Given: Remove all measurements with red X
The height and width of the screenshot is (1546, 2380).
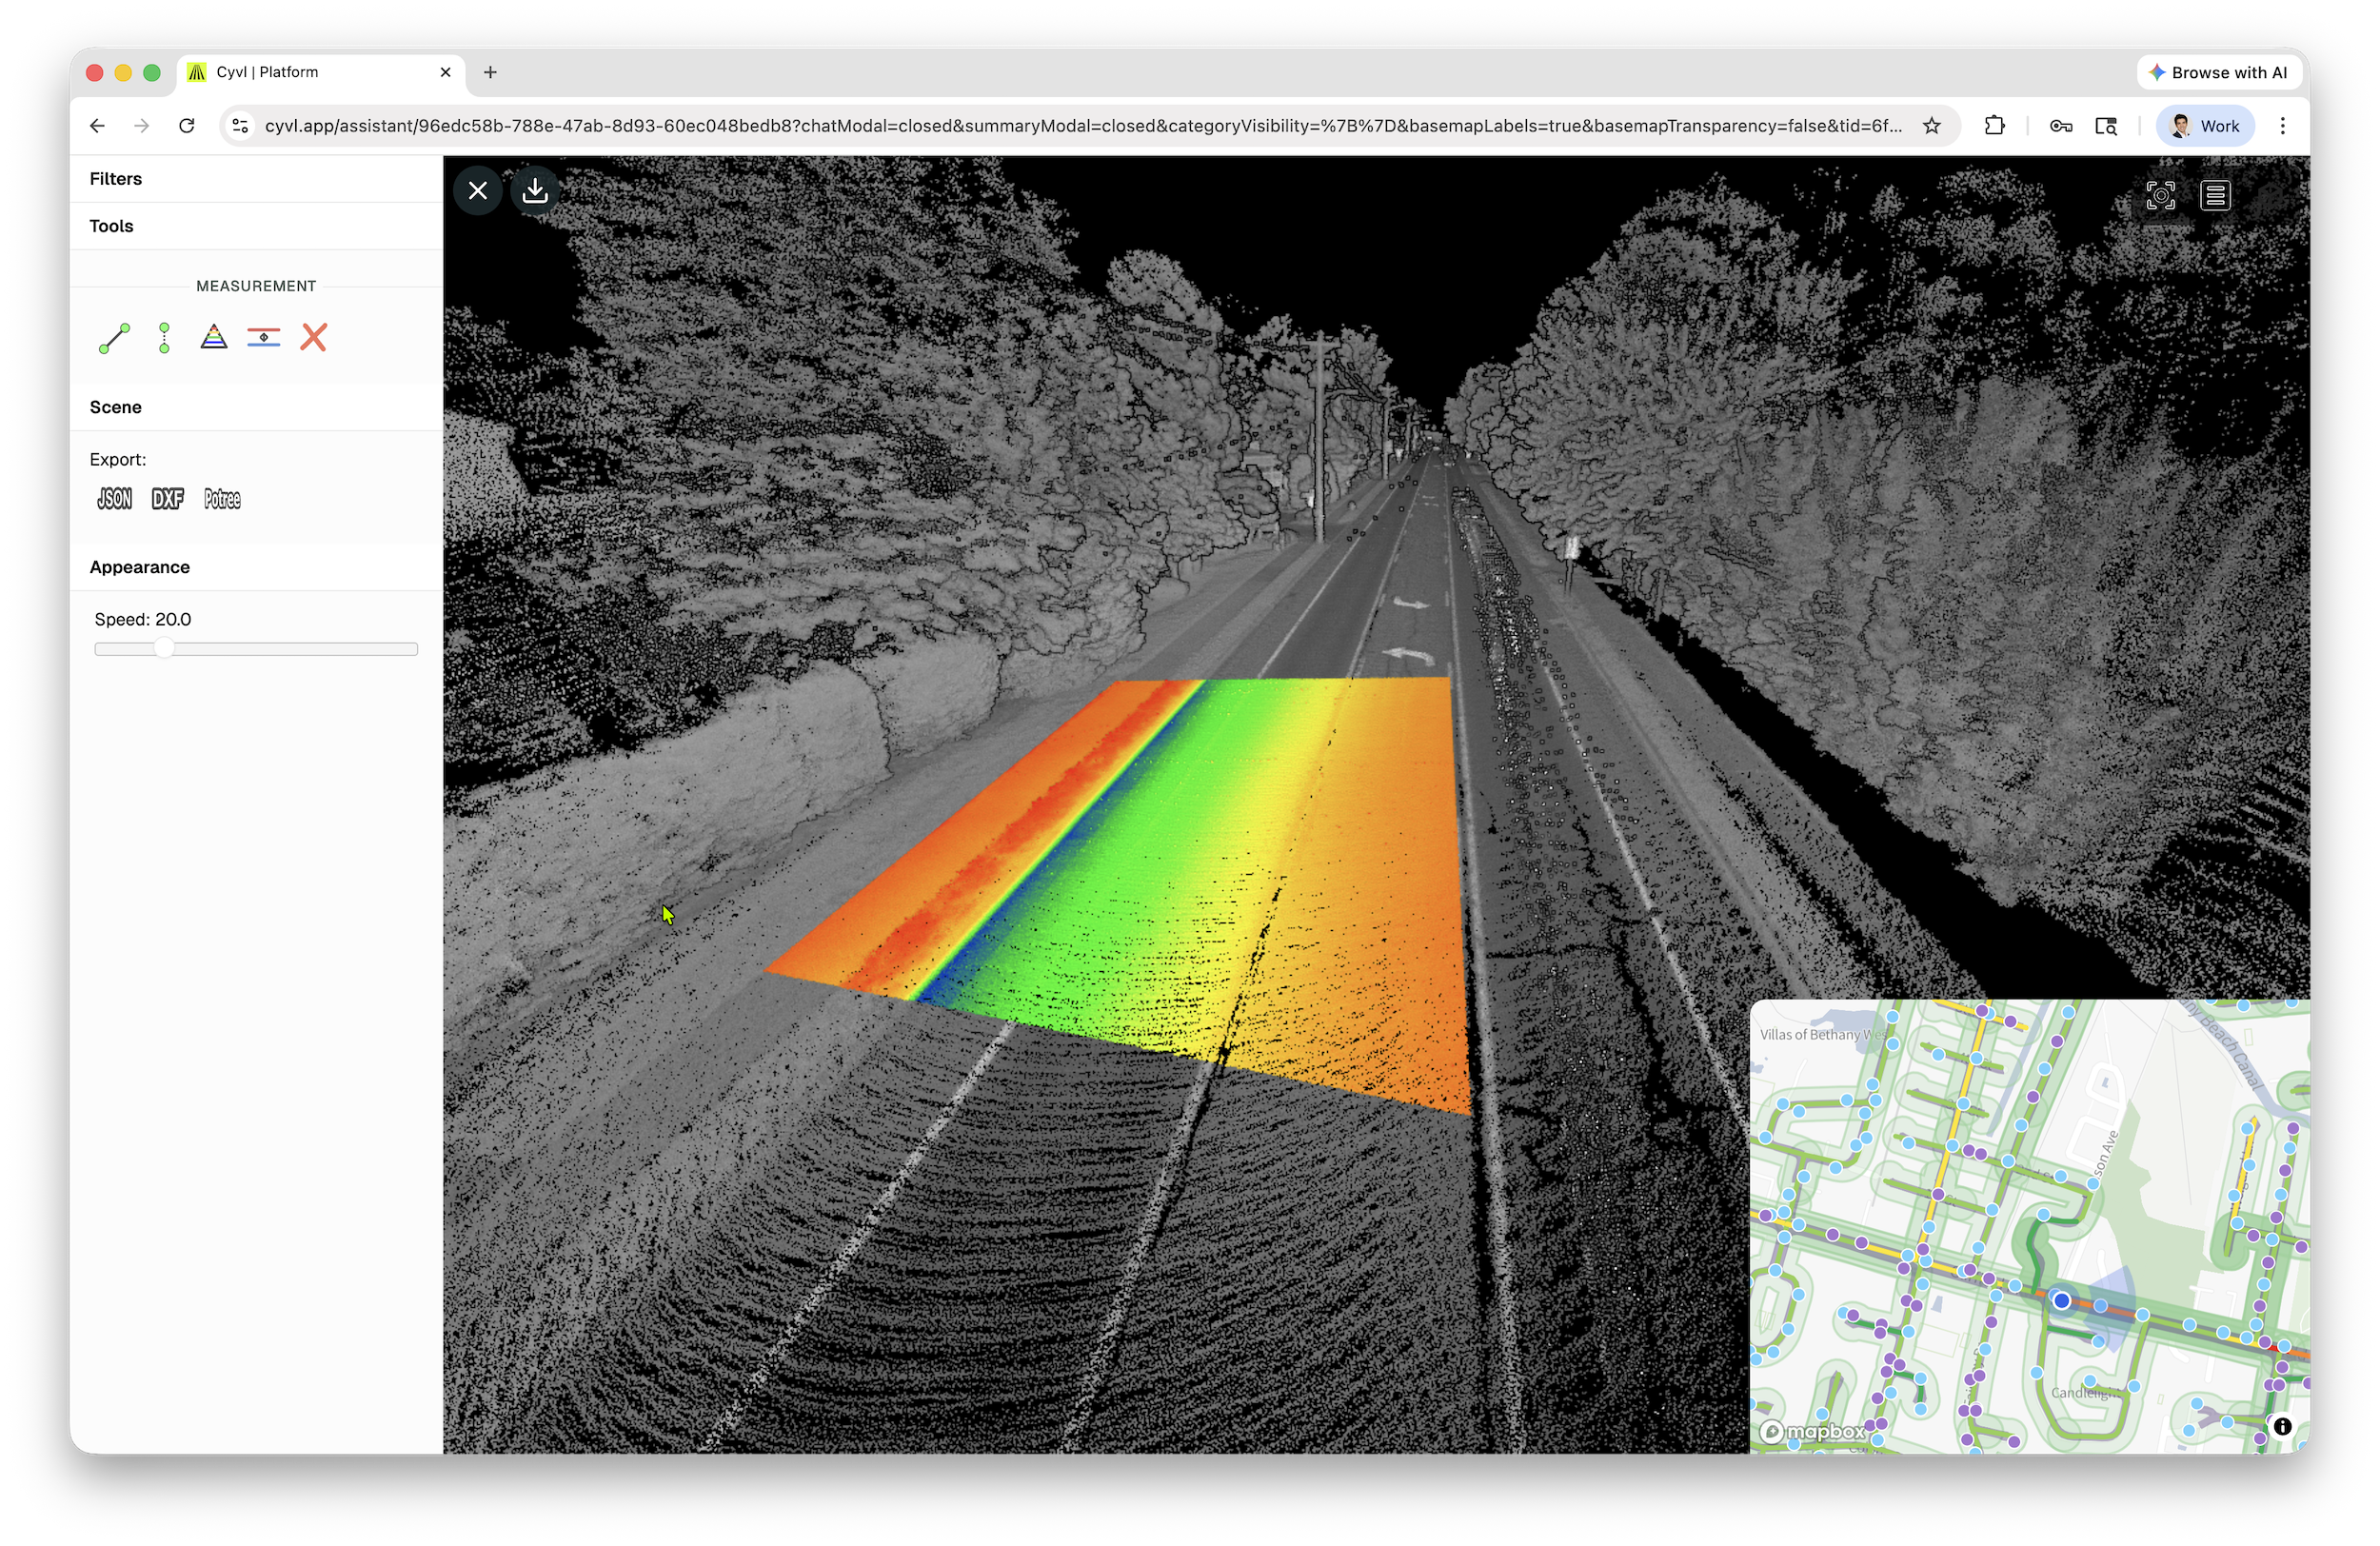Looking at the screenshot, I should pos(314,337).
